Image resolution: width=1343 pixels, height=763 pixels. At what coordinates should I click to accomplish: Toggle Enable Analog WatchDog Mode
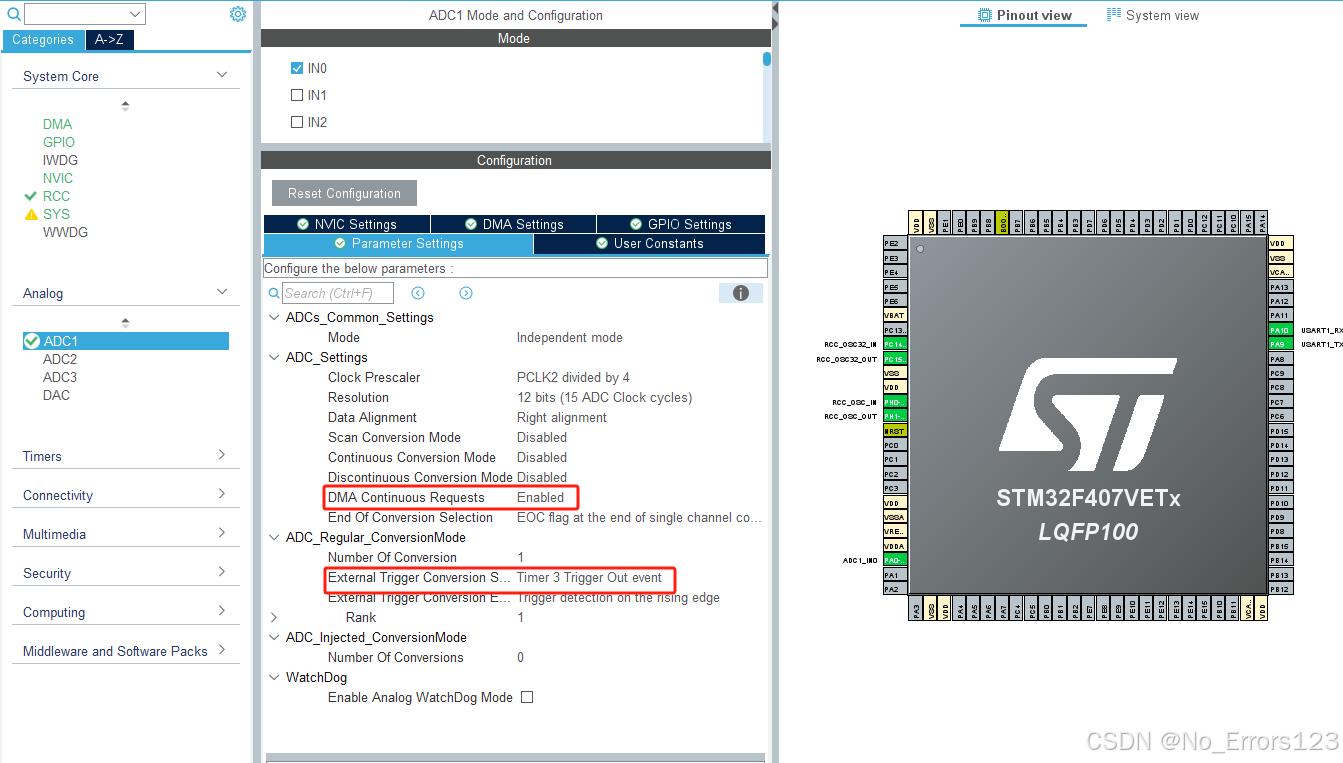tap(527, 697)
